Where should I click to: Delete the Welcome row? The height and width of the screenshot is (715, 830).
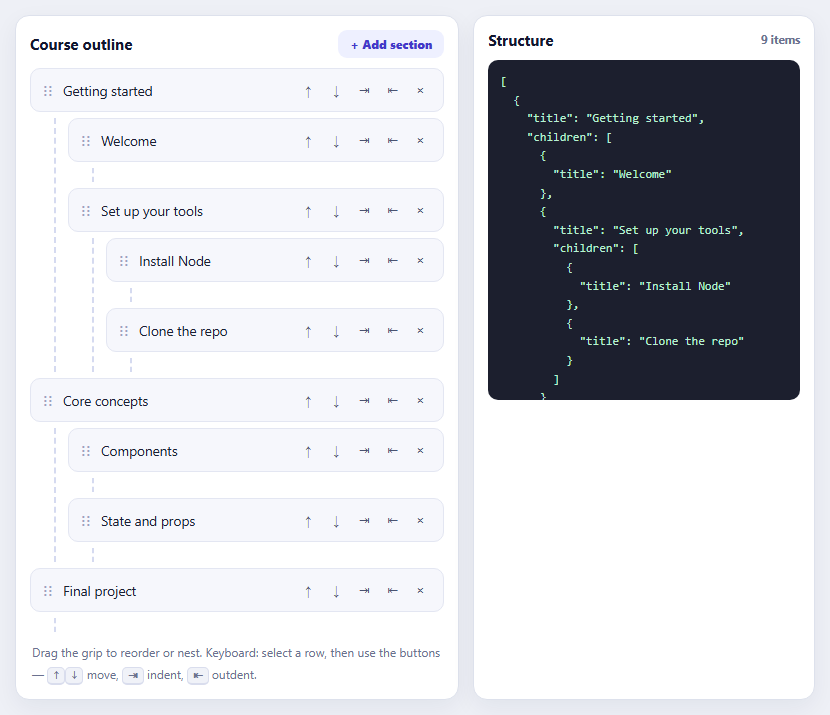click(420, 141)
